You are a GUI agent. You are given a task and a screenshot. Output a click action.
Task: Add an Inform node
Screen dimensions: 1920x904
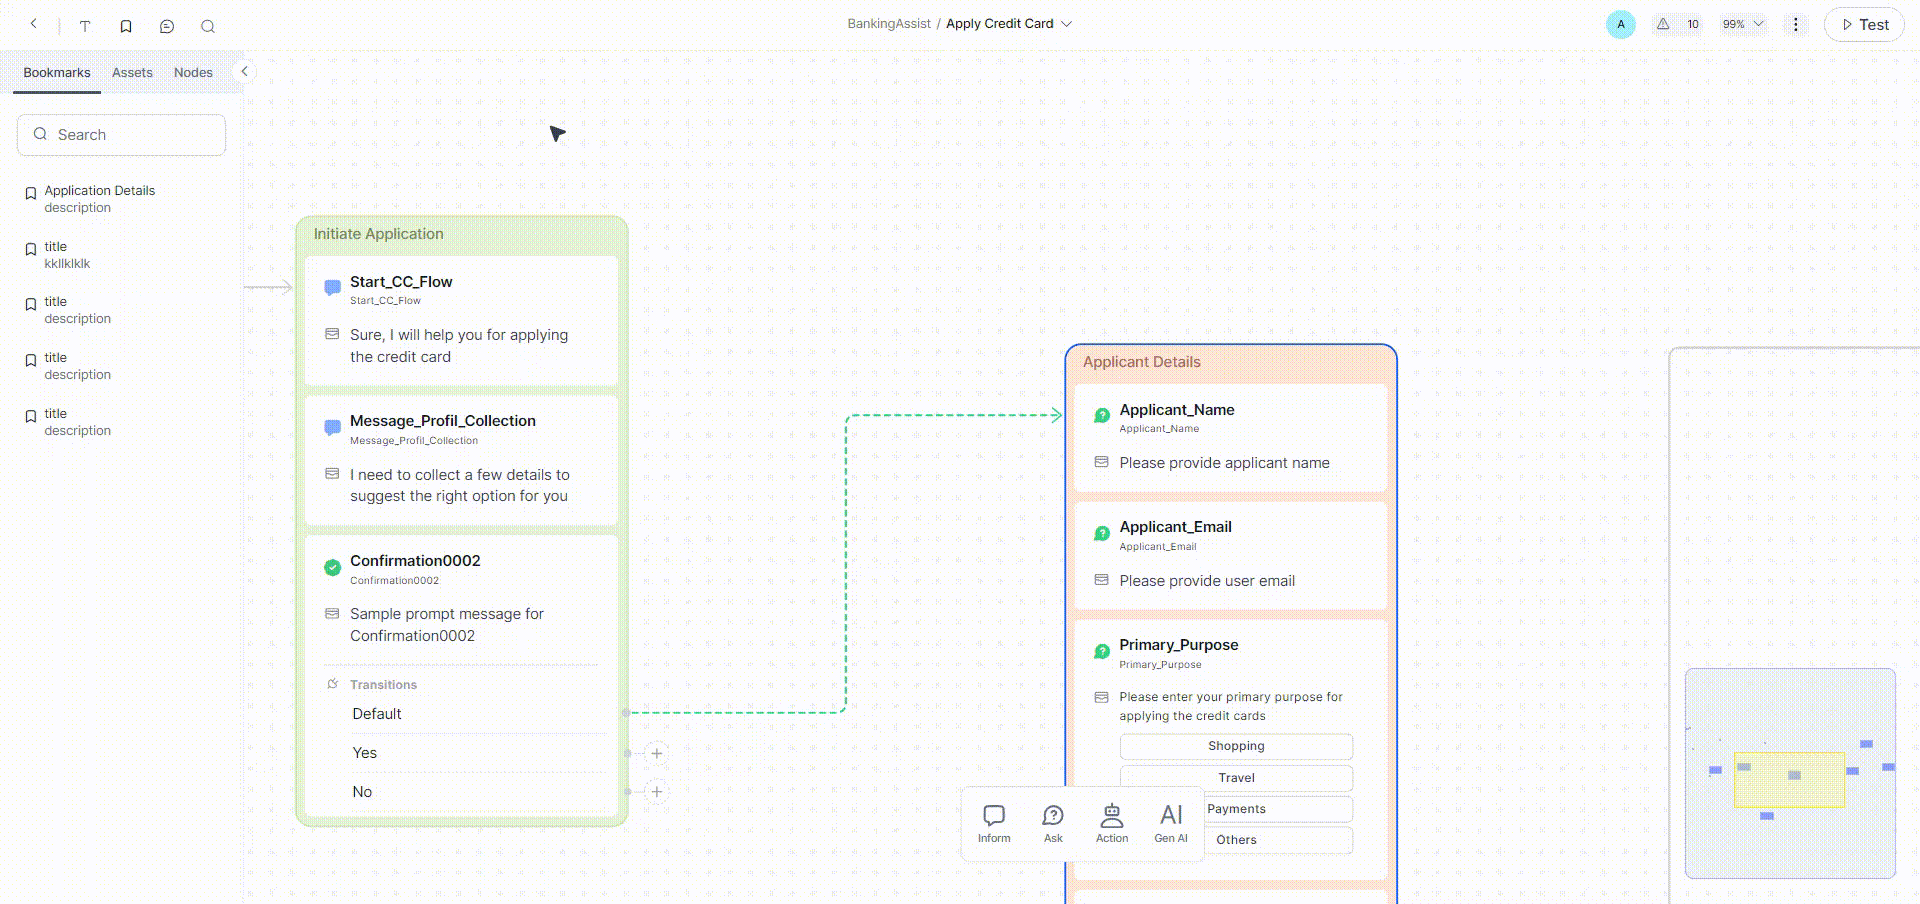coord(994,824)
